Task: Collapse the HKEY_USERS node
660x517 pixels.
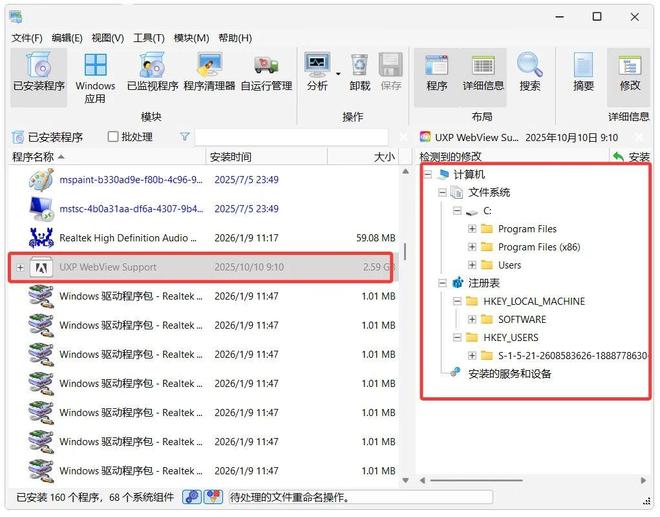Action: 457,337
